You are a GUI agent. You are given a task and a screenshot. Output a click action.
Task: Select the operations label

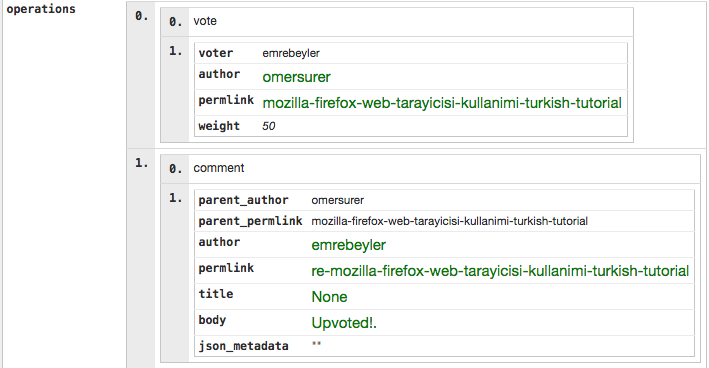coord(41,9)
